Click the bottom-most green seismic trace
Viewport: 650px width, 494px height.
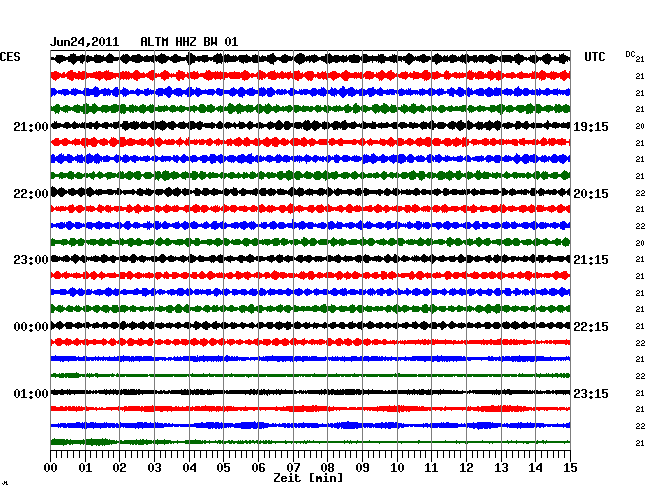click(x=310, y=442)
